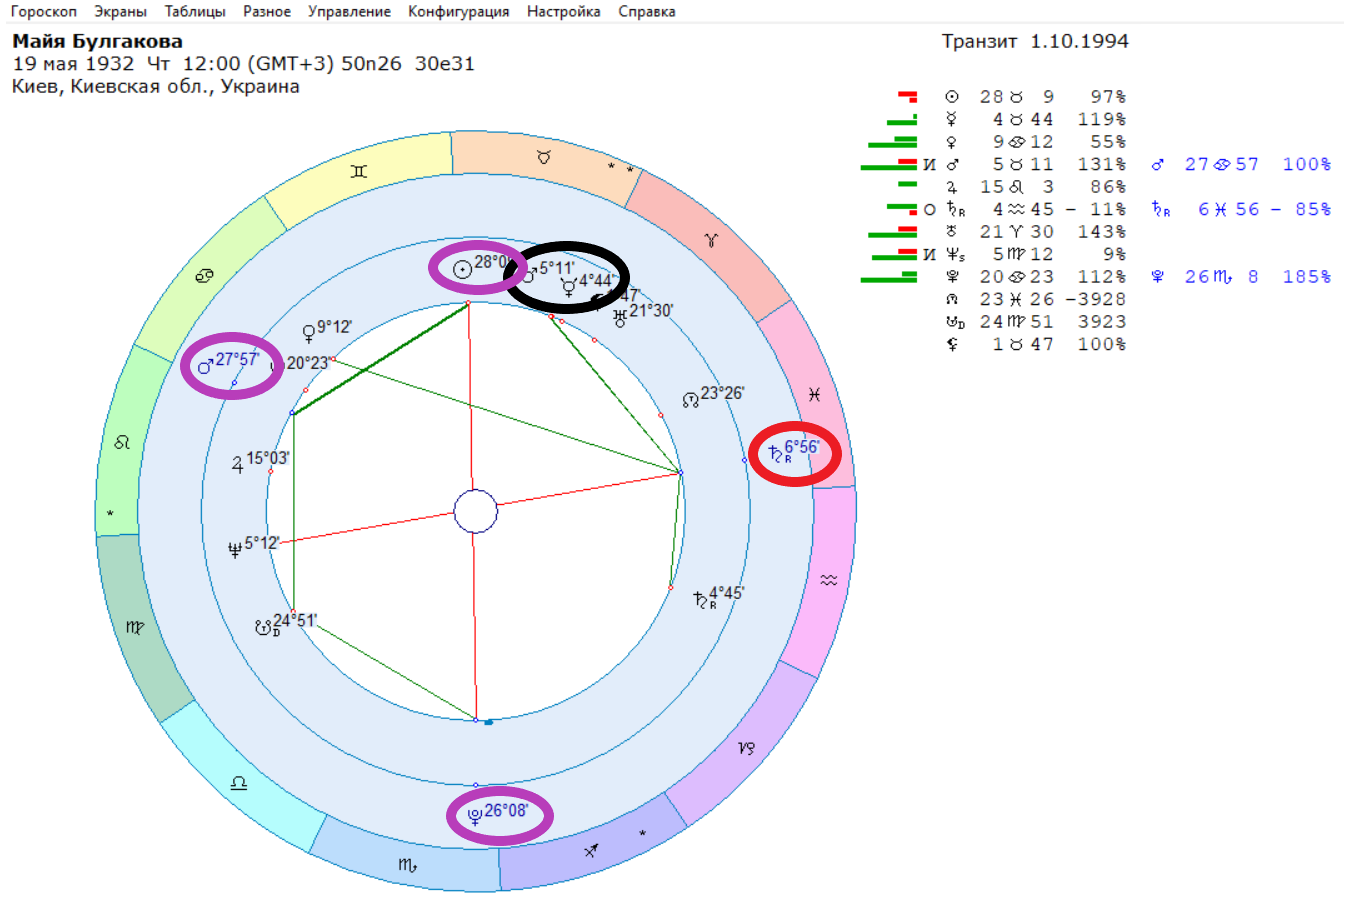This screenshot has height=918, width=1350.
Task: Open the Управление menu
Action: click(x=349, y=12)
